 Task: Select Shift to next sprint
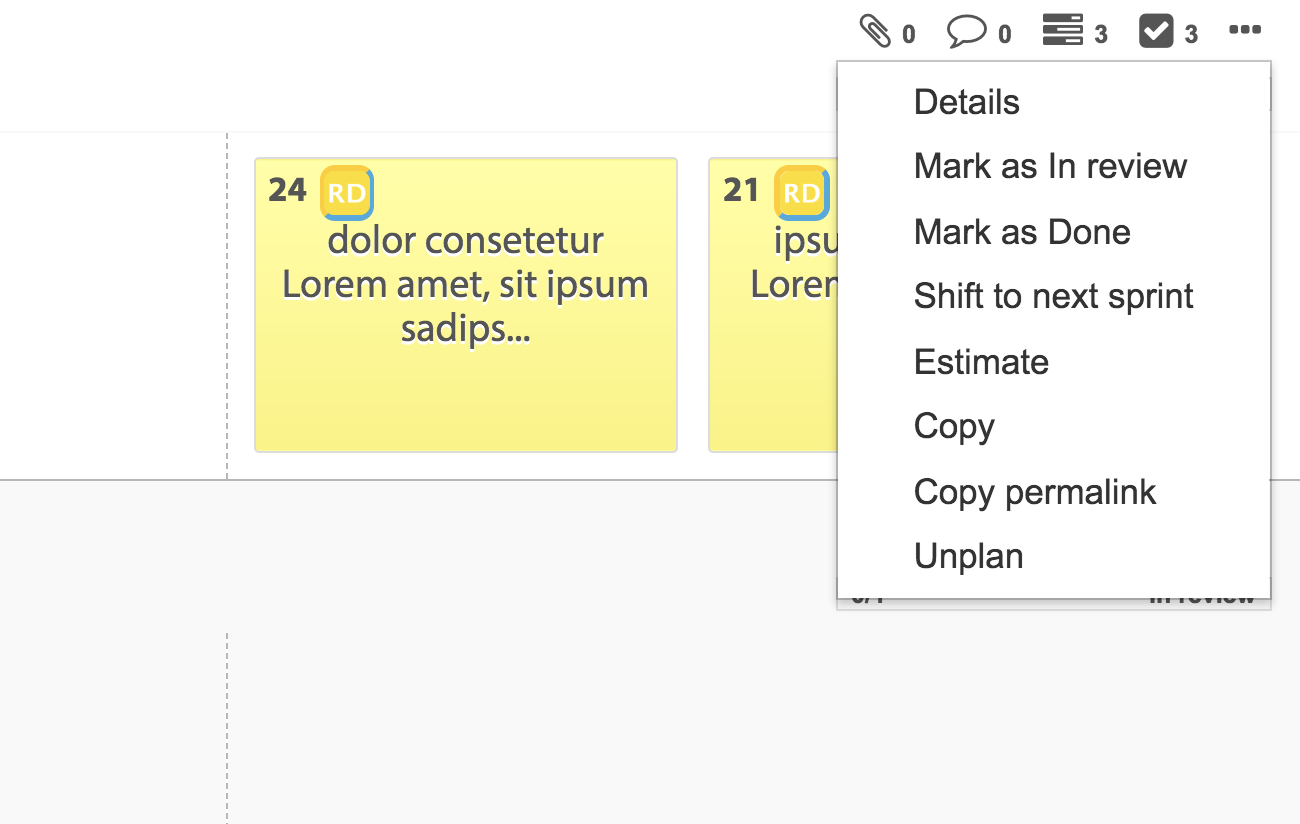tap(1053, 296)
